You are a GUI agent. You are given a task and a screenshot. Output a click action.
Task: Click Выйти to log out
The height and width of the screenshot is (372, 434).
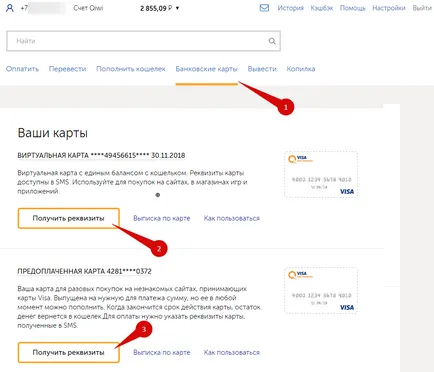tap(422, 8)
